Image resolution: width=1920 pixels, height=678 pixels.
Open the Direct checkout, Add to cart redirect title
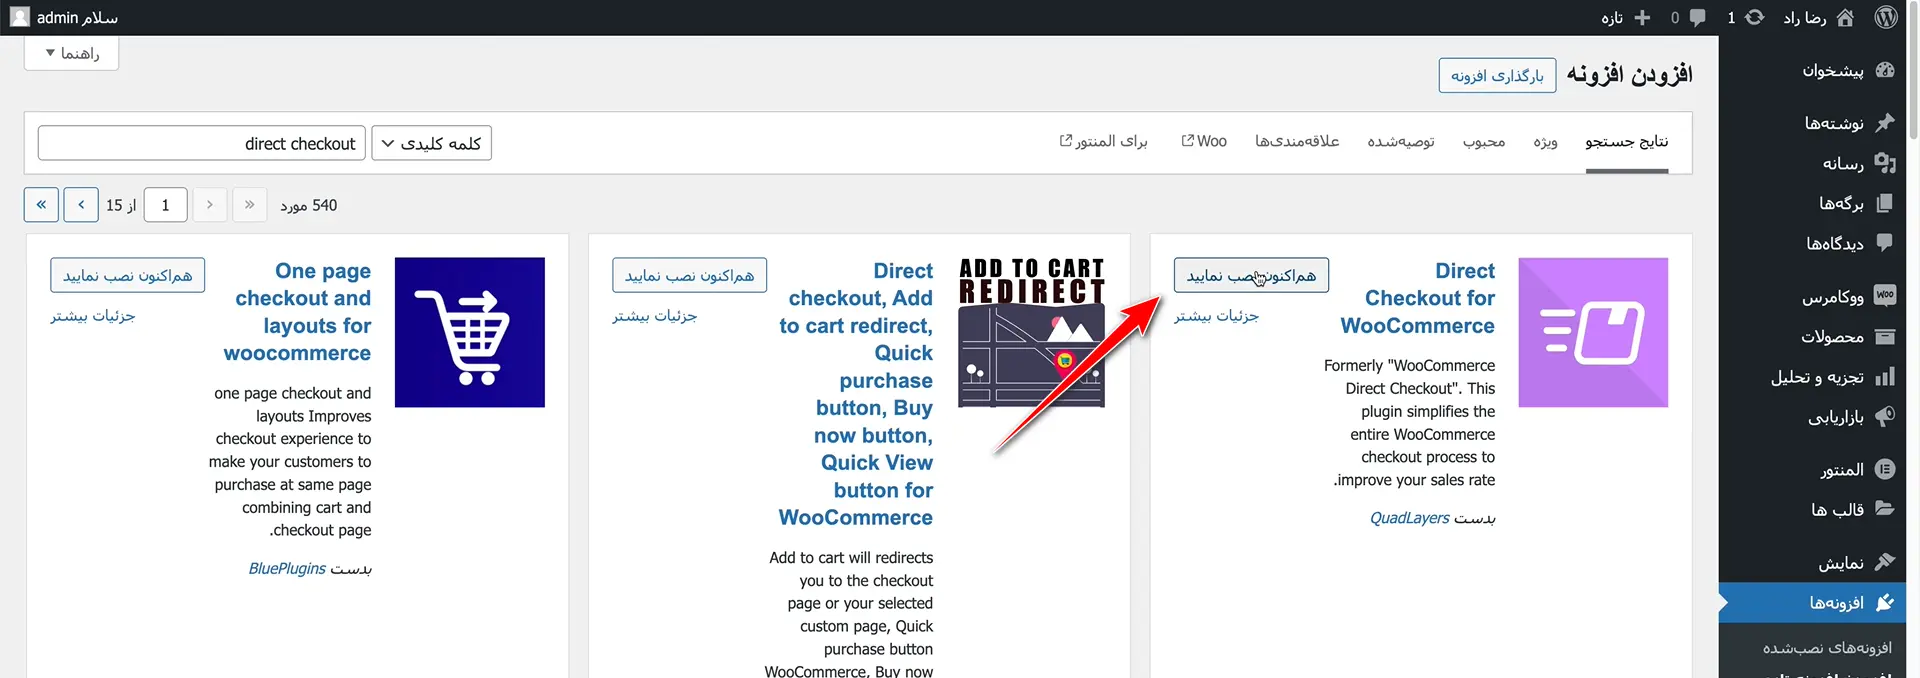point(856,394)
